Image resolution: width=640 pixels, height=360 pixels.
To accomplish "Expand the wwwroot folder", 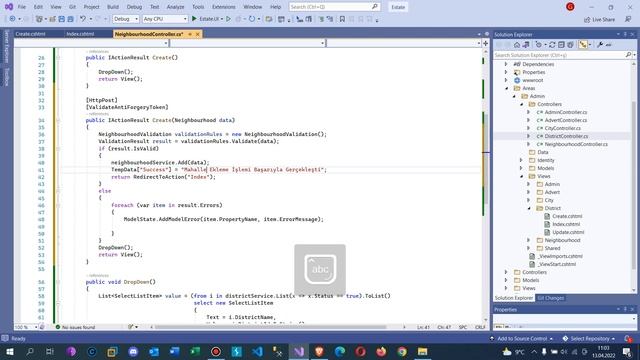I will [x=506, y=80].
